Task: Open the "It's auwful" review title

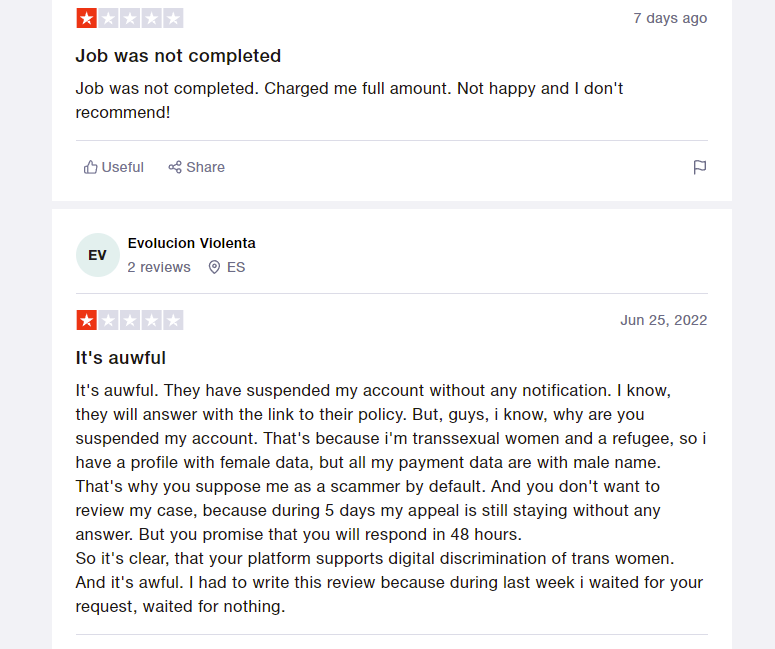Action: [121, 358]
